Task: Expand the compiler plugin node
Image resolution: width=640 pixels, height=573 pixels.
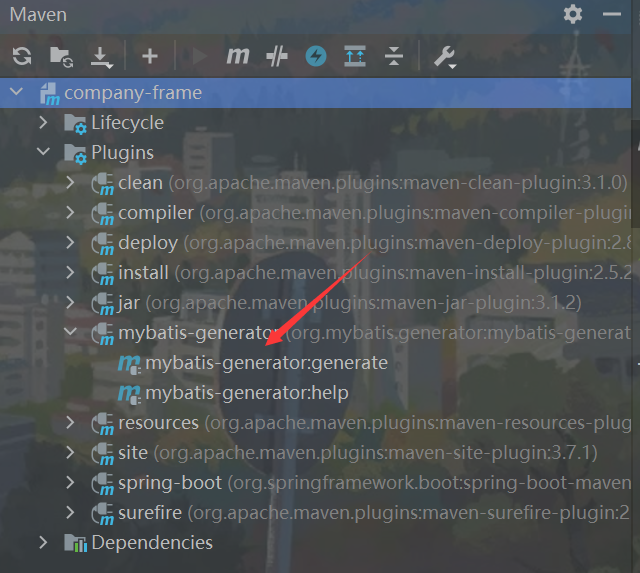Action: pos(70,212)
